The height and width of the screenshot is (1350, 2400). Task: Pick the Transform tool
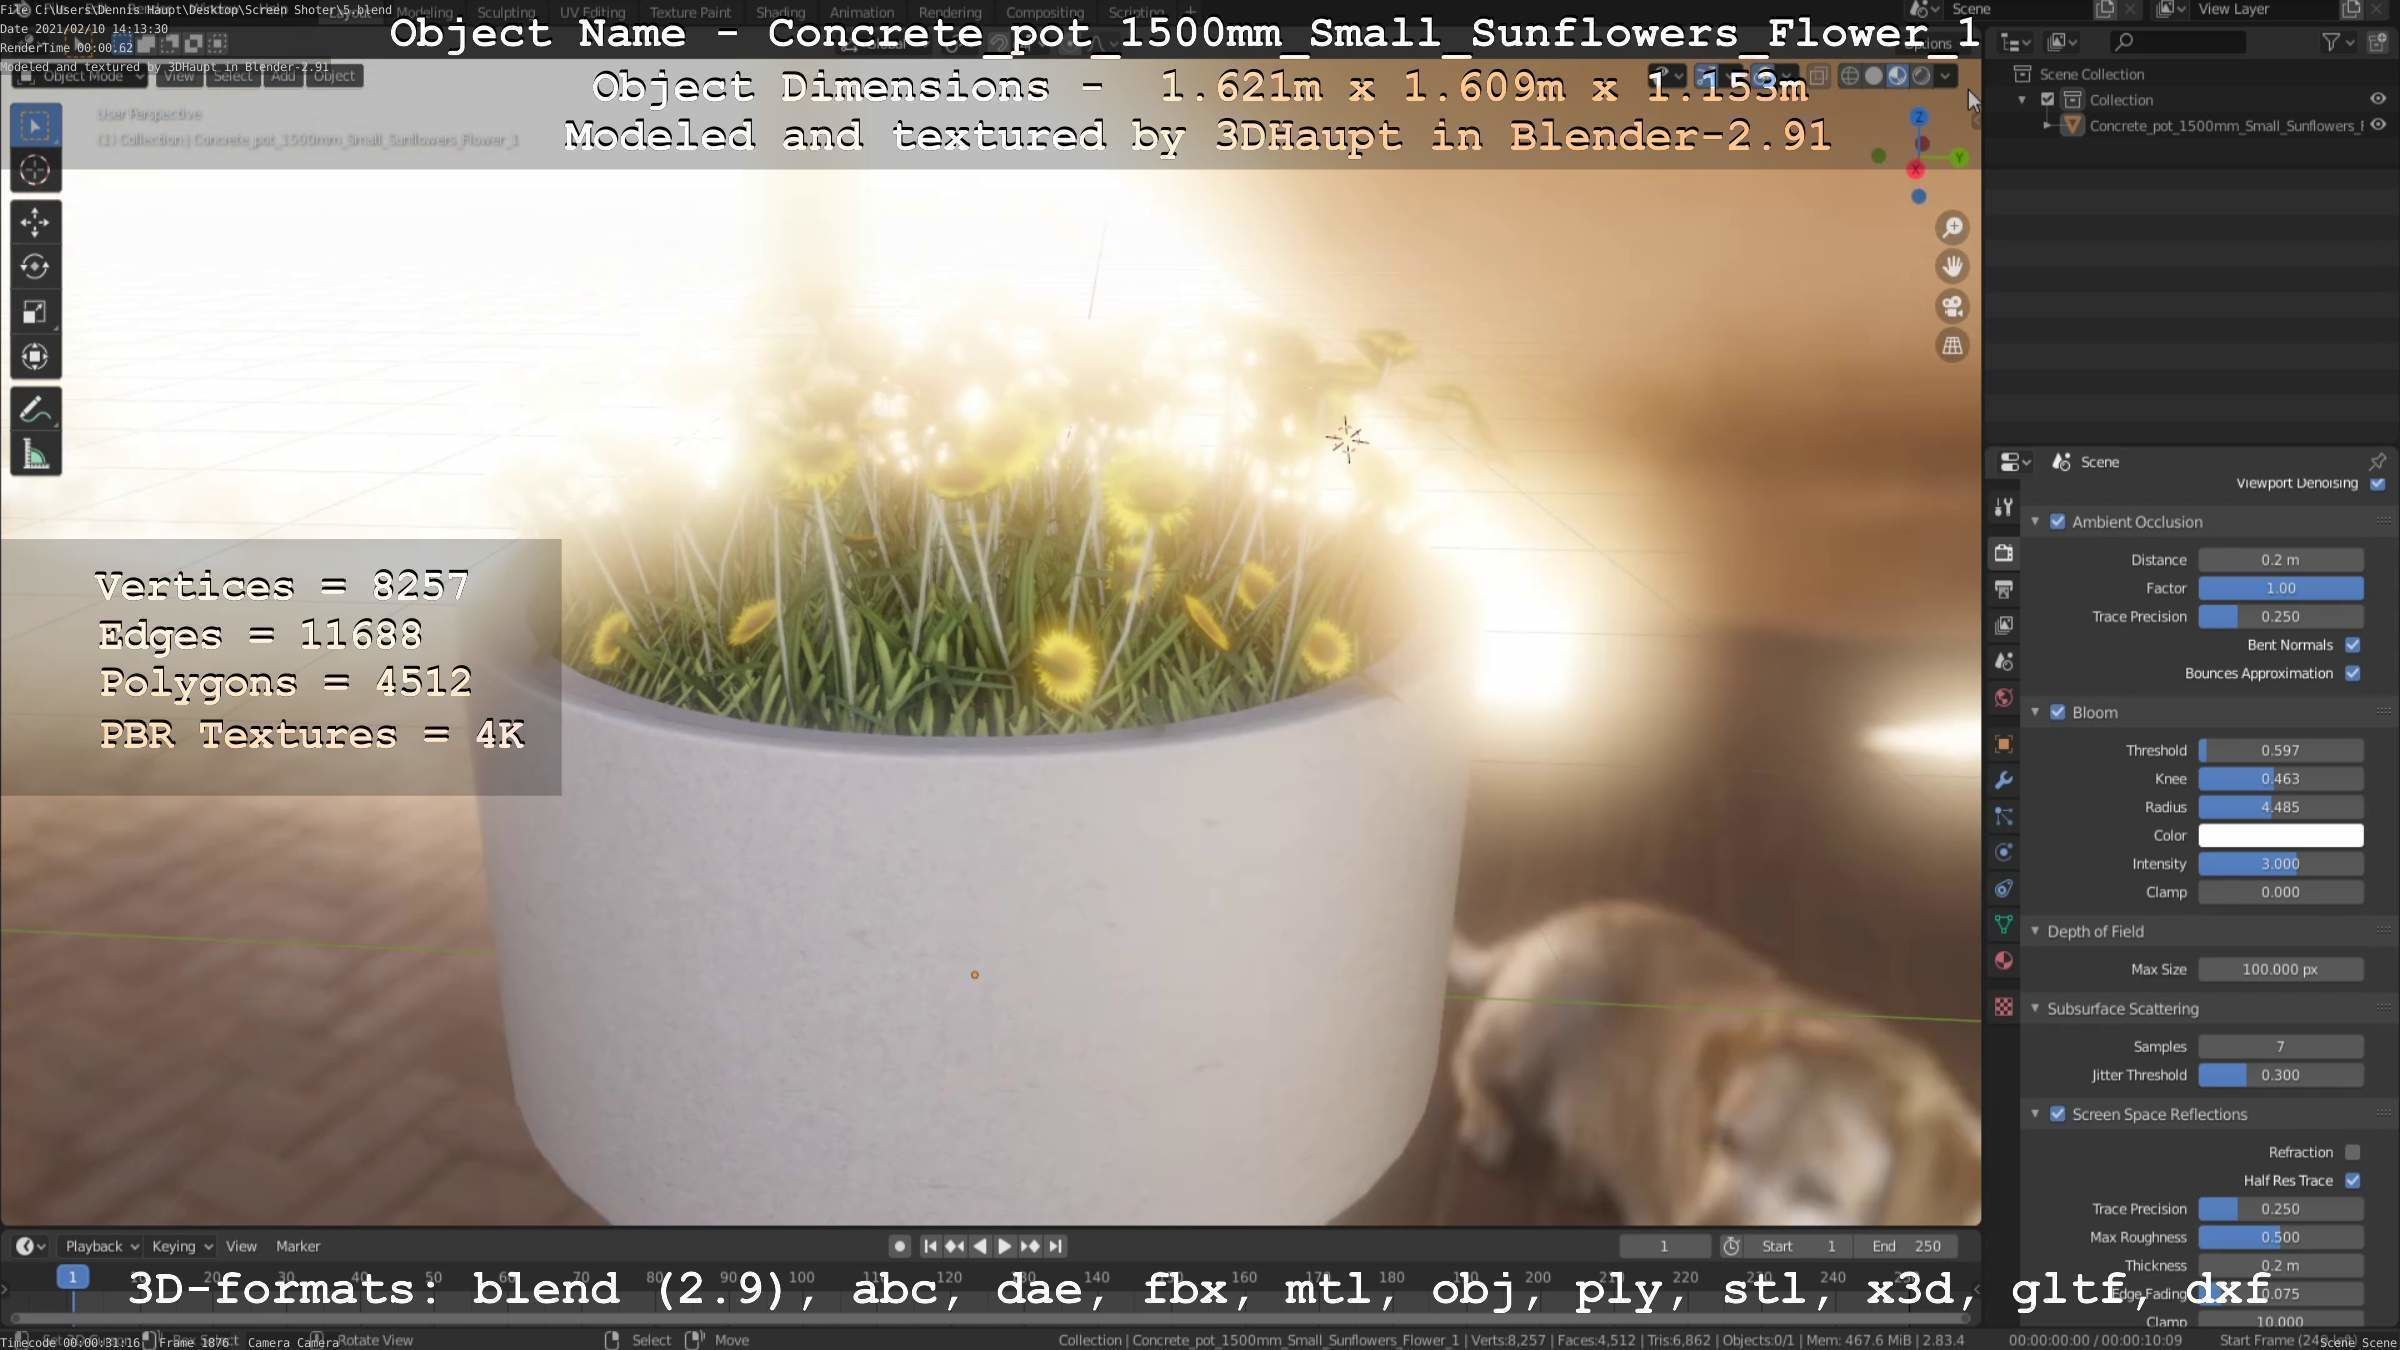click(35, 357)
